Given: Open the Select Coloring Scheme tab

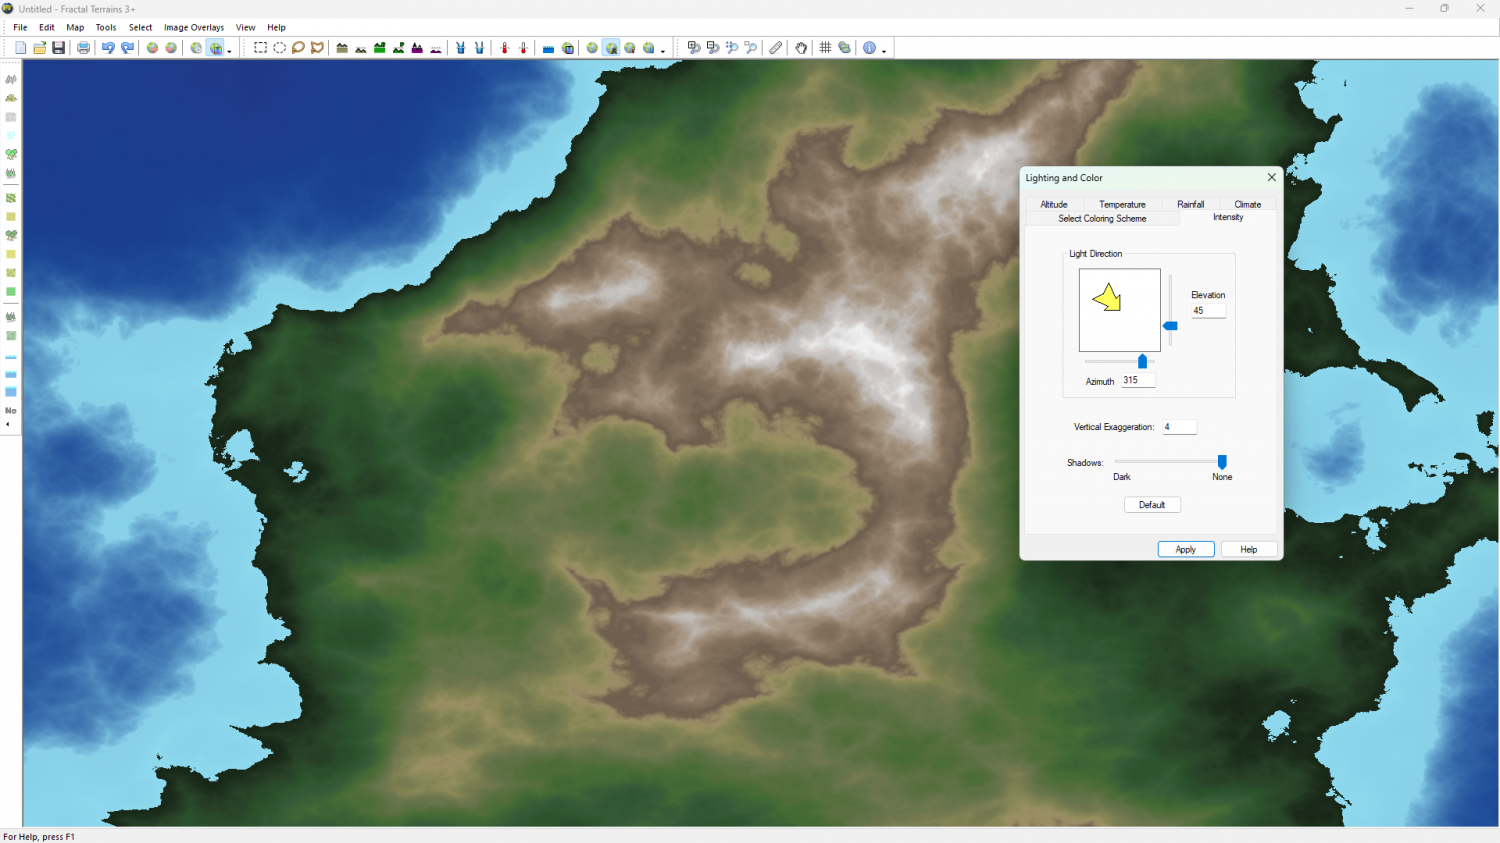Looking at the screenshot, I should point(1102,218).
